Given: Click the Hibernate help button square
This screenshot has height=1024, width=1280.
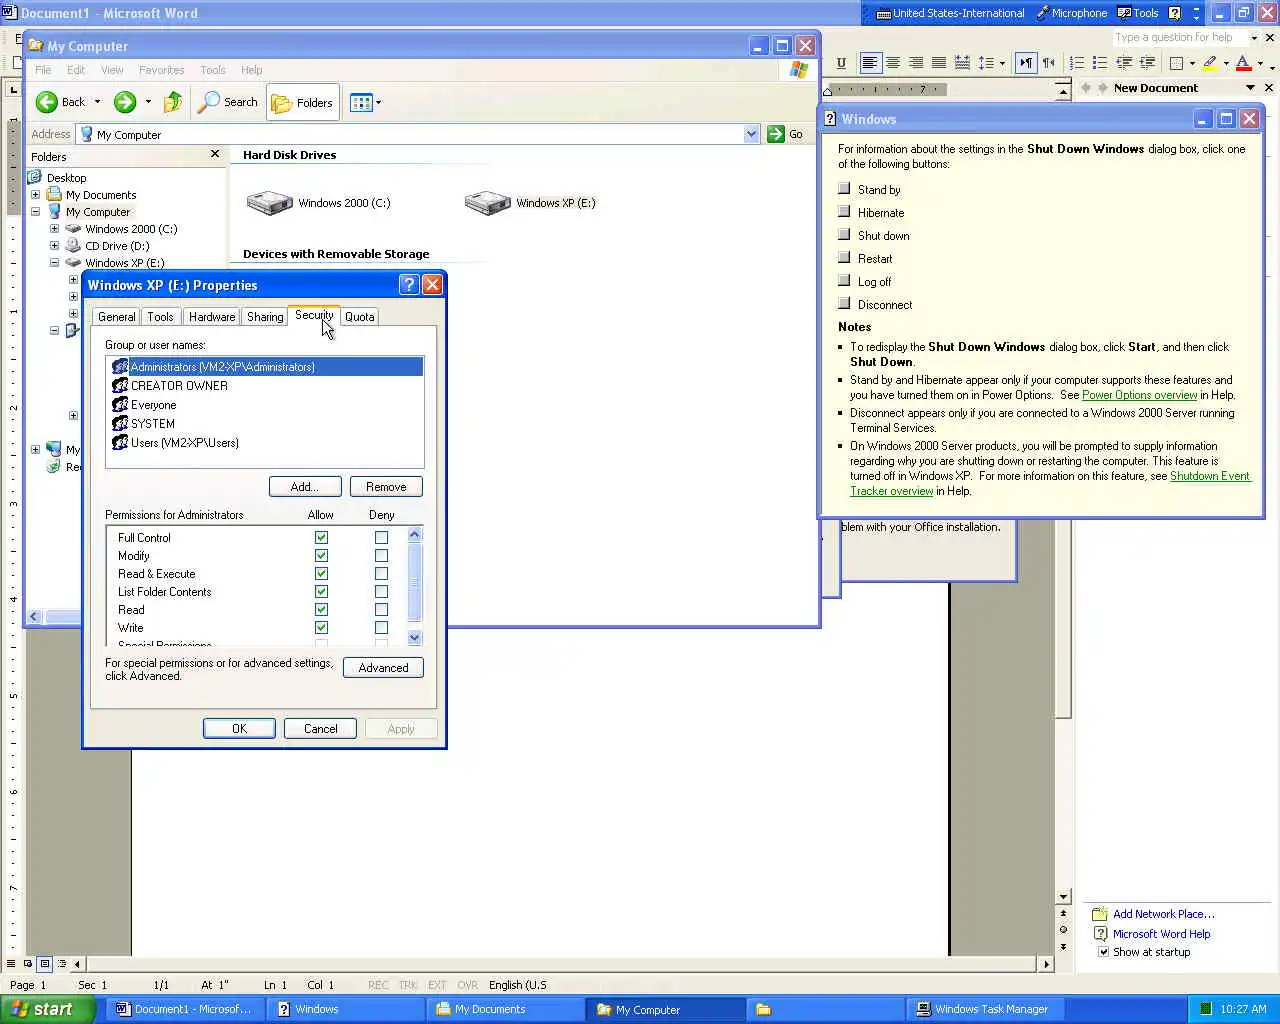Looking at the screenshot, I should pos(844,212).
